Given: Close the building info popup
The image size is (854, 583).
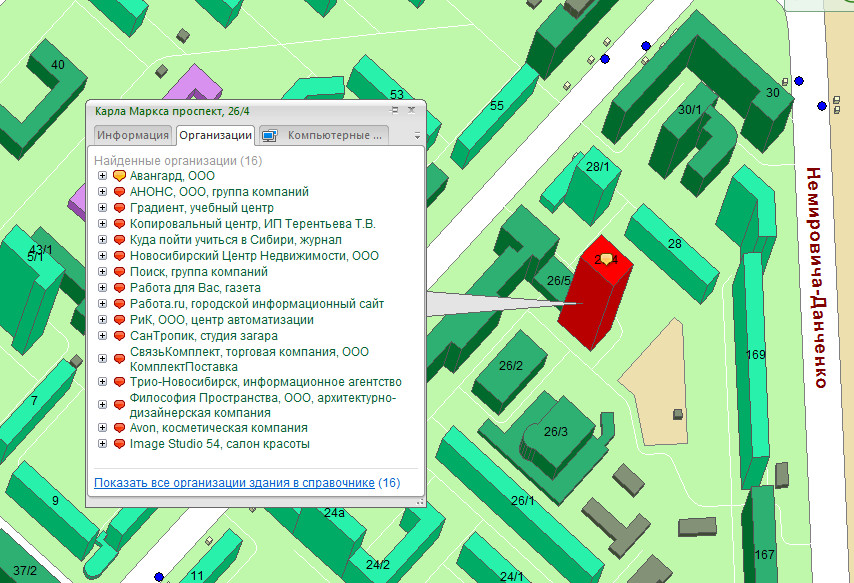Looking at the screenshot, I should [x=412, y=110].
